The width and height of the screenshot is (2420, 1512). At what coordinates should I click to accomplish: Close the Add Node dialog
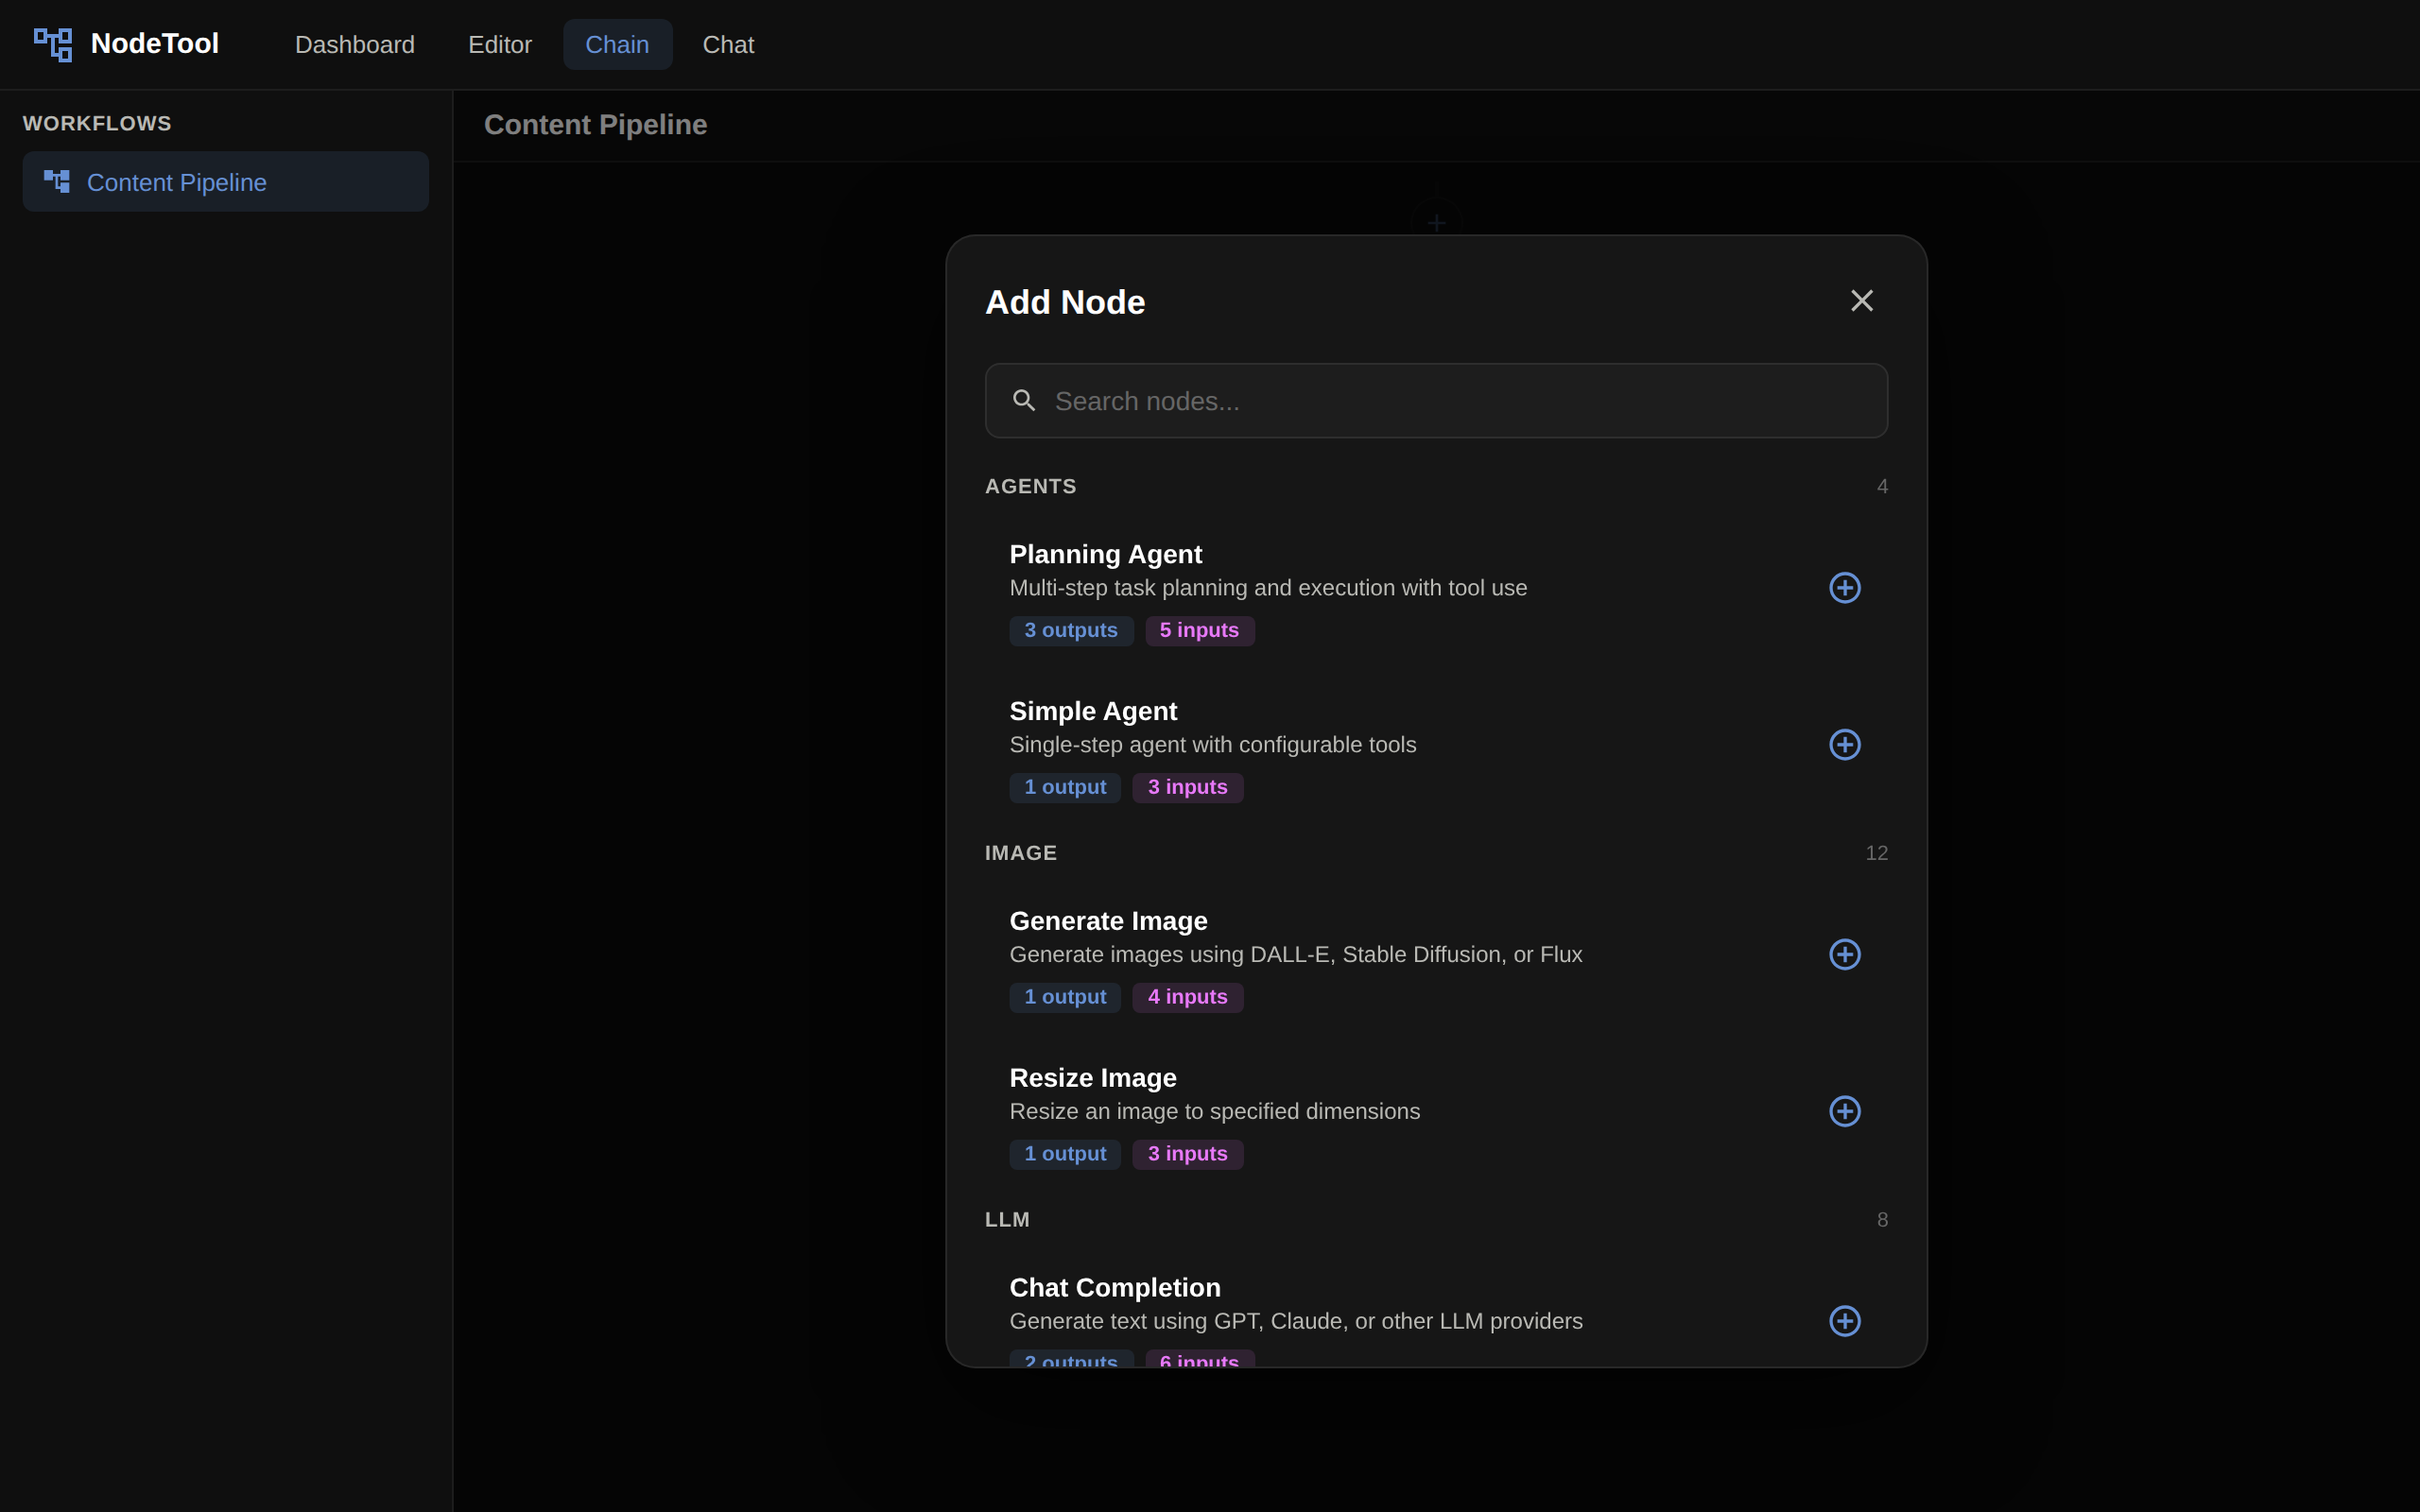(x=1861, y=300)
